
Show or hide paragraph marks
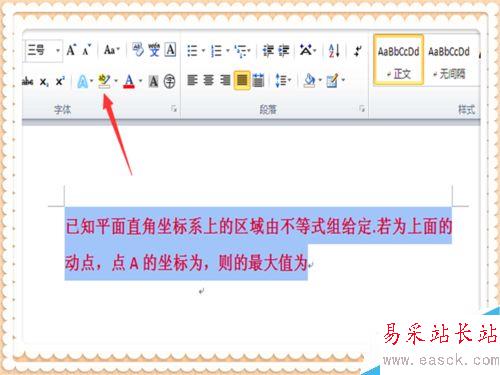(x=358, y=51)
